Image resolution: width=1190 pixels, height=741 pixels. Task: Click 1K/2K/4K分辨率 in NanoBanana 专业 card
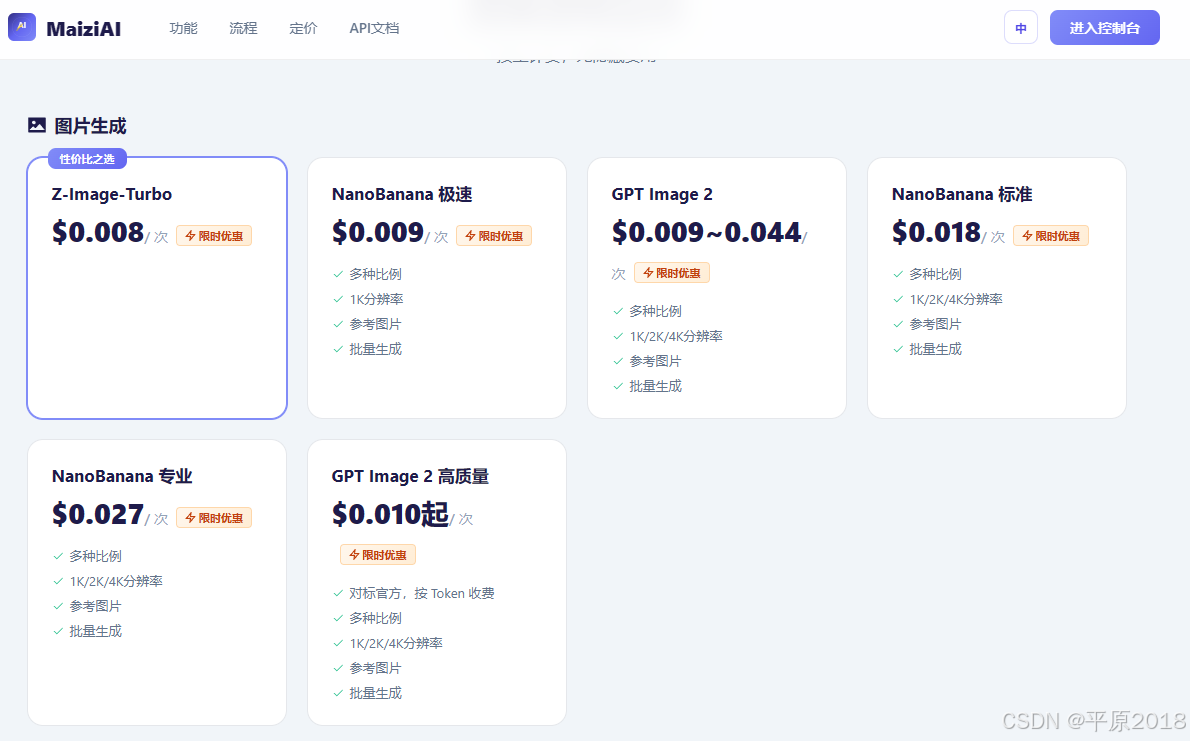point(116,582)
